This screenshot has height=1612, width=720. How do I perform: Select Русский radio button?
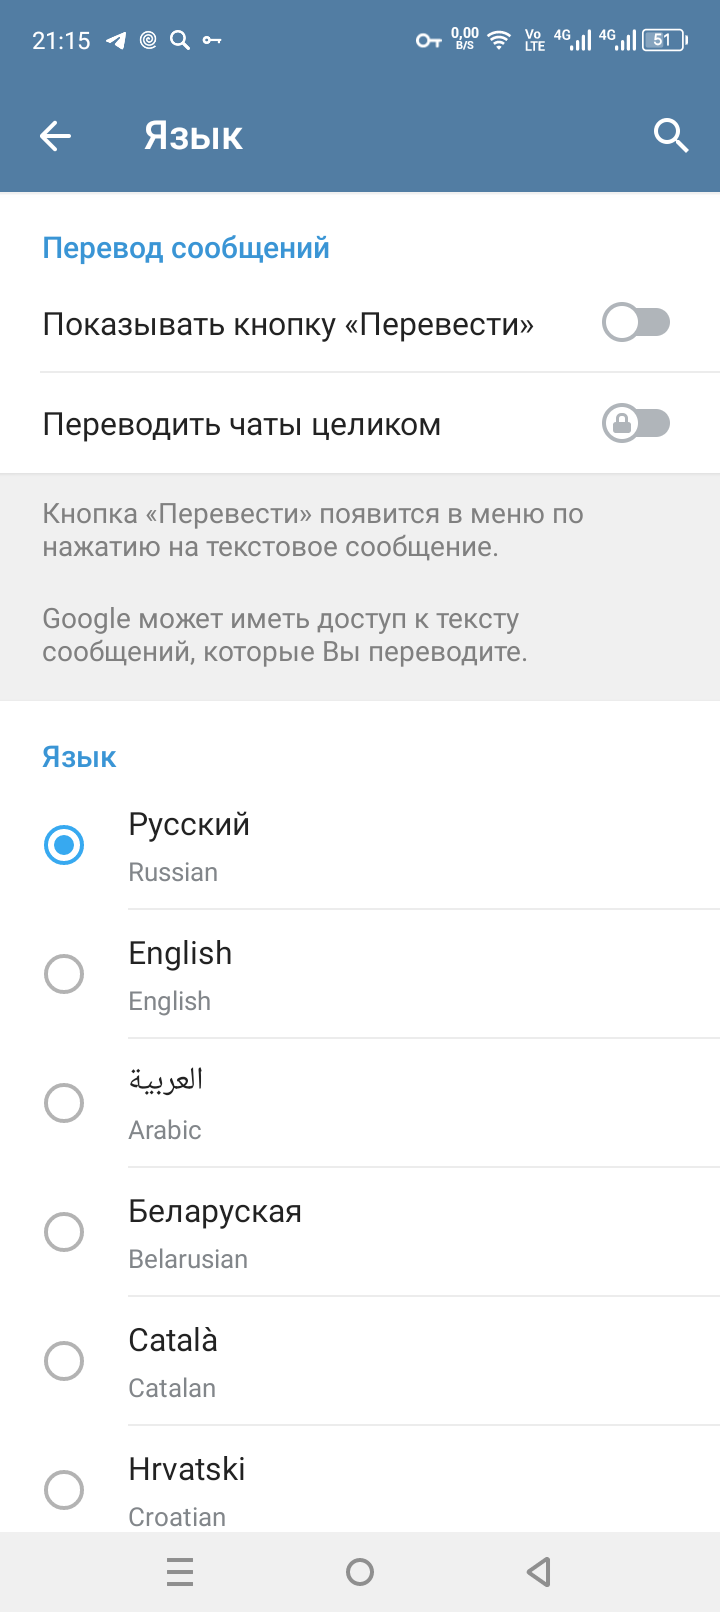click(x=64, y=845)
